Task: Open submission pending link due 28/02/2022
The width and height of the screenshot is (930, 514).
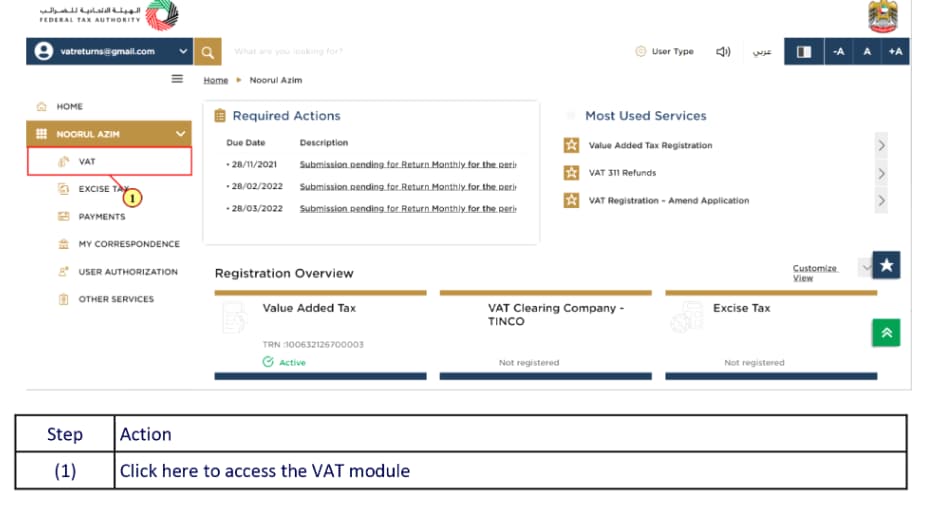Action: (x=407, y=186)
